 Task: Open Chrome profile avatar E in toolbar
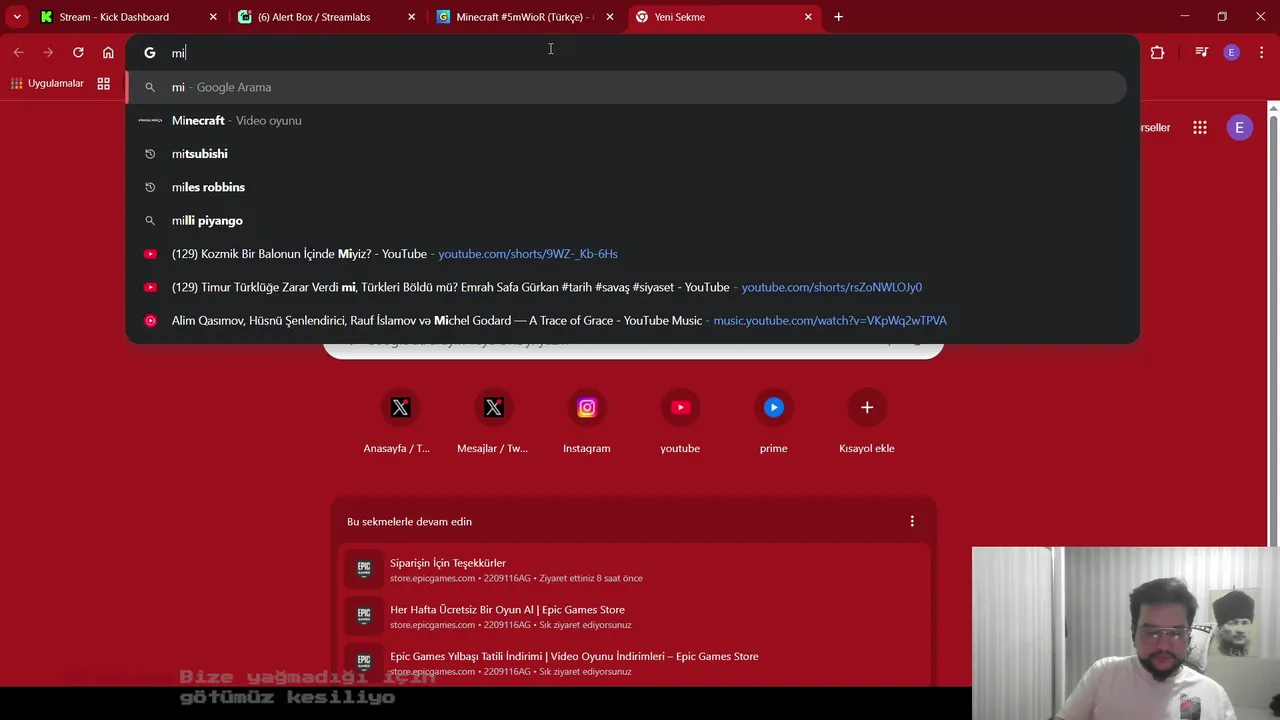pyautogui.click(x=1232, y=53)
